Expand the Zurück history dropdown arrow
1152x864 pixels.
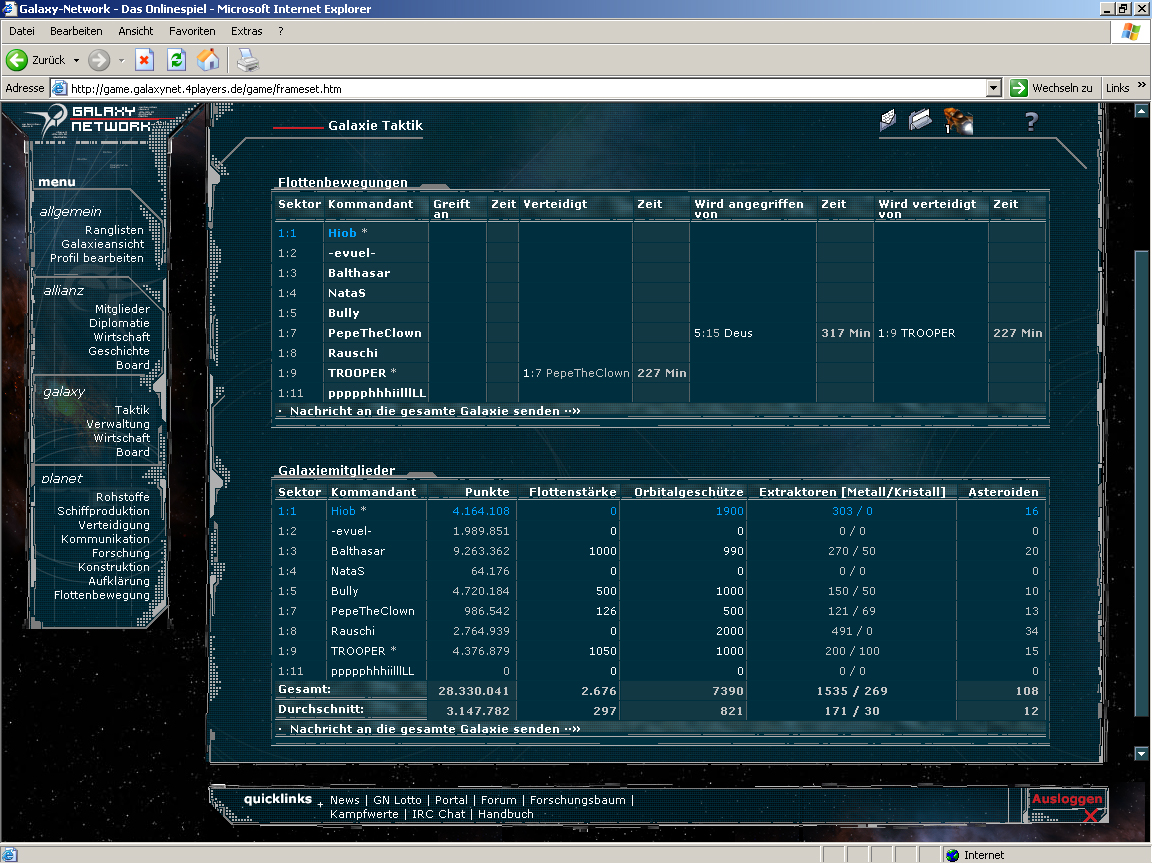[x=76, y=60]
